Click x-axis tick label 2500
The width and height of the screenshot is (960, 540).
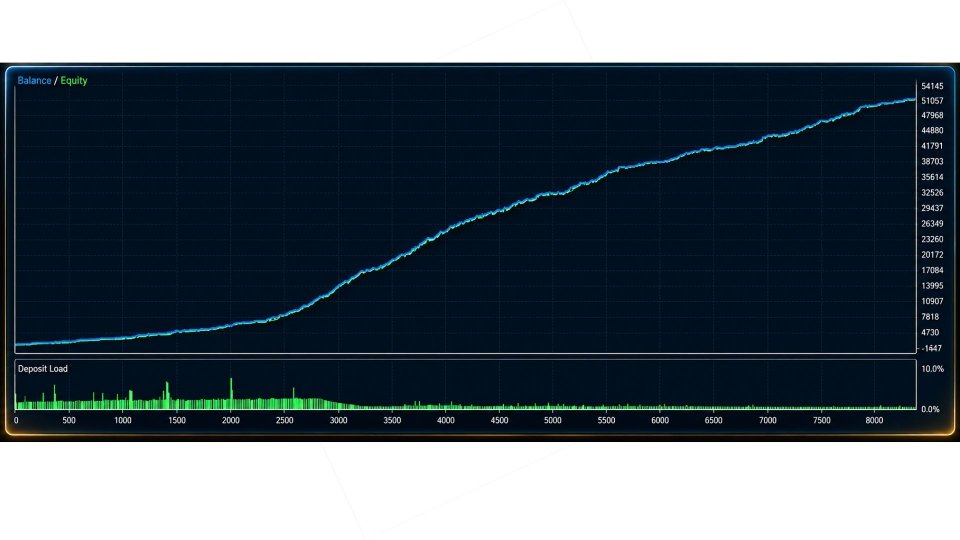point(284,421)
